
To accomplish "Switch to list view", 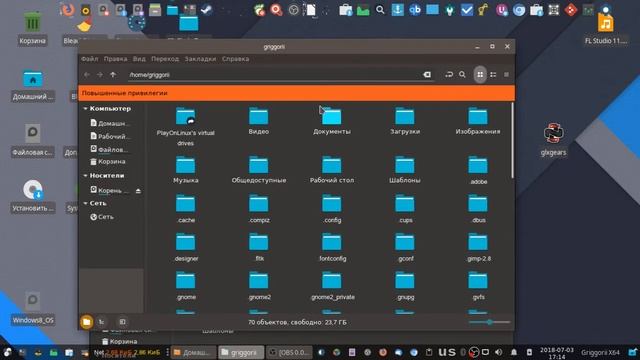I will [x=493, y=75].
